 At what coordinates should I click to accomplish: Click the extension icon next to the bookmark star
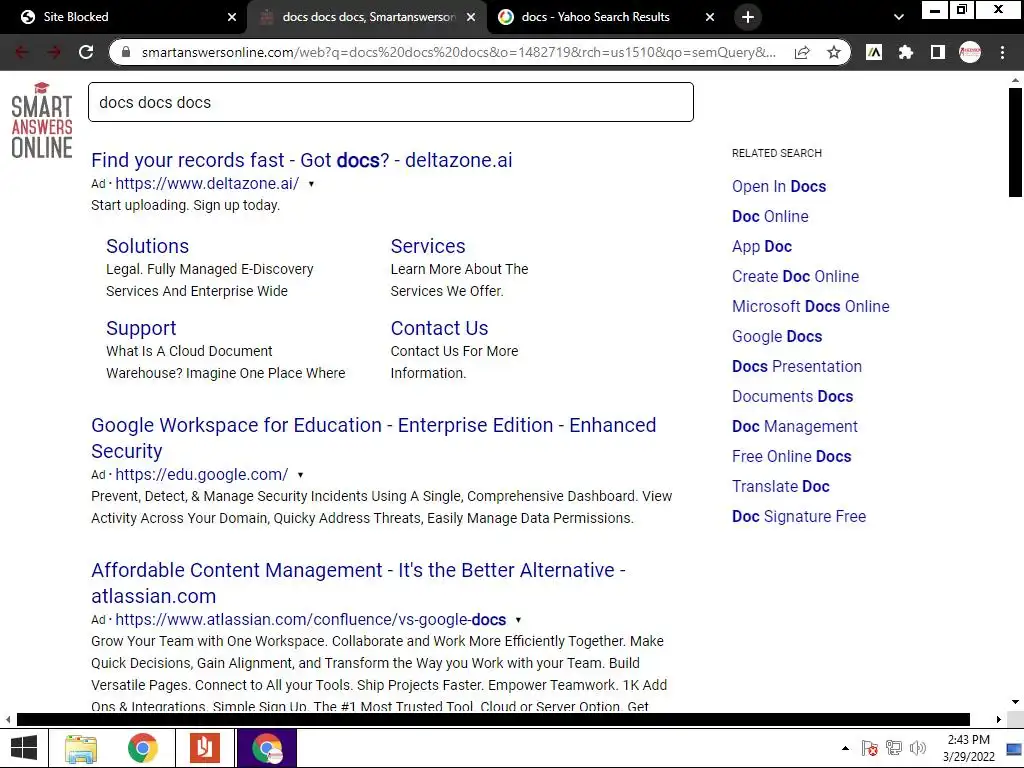click(874, 52)
